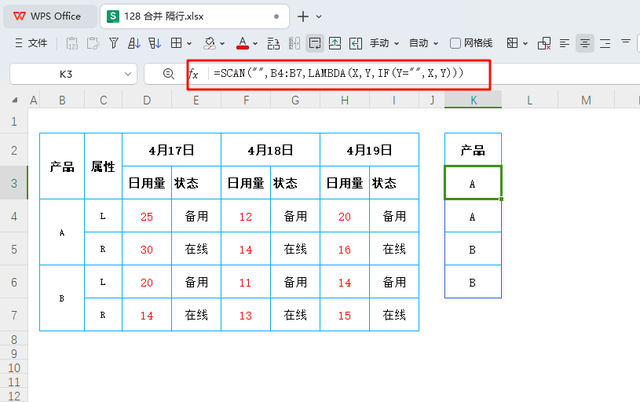Click the cell with value 25

click(x=147, y=216)
